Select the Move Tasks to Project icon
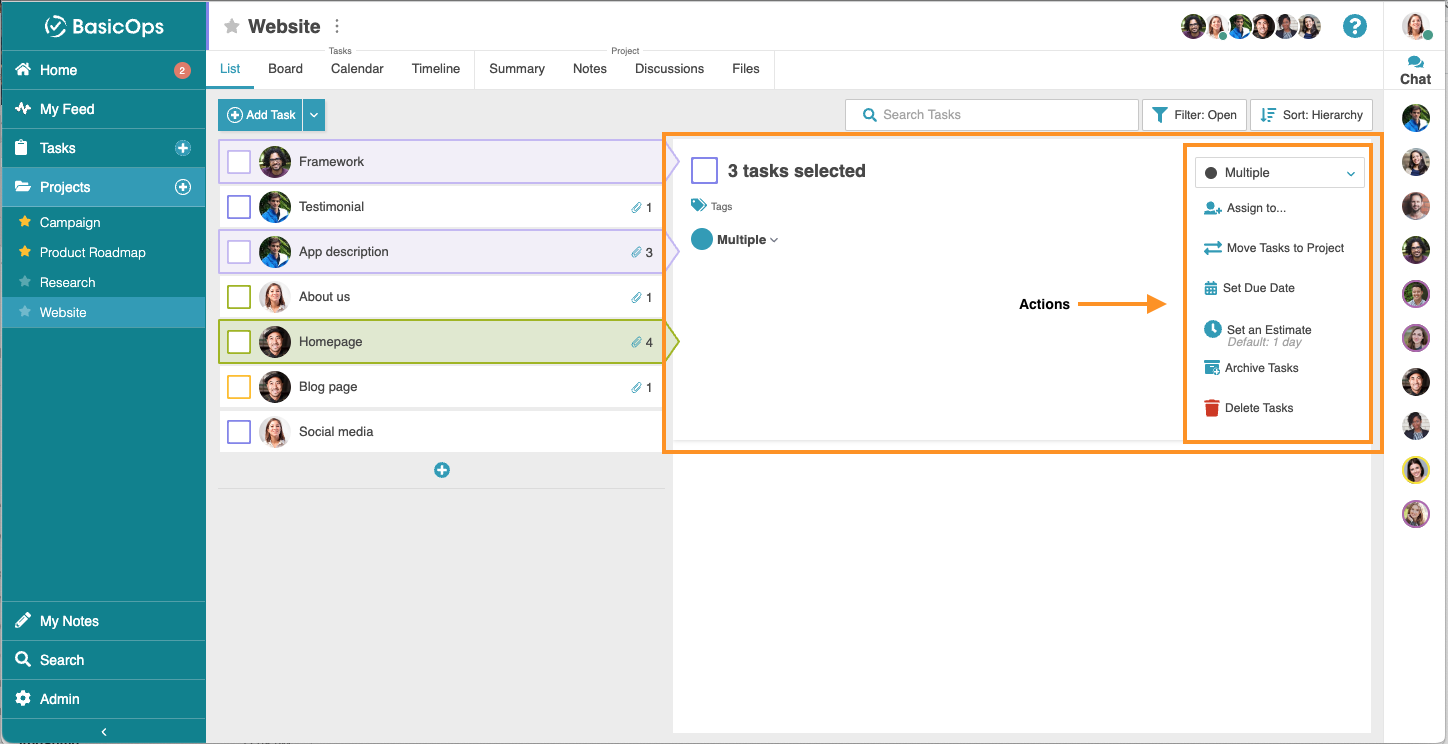This screenshot has width=1448, height=744. [x=1212, y=248]
